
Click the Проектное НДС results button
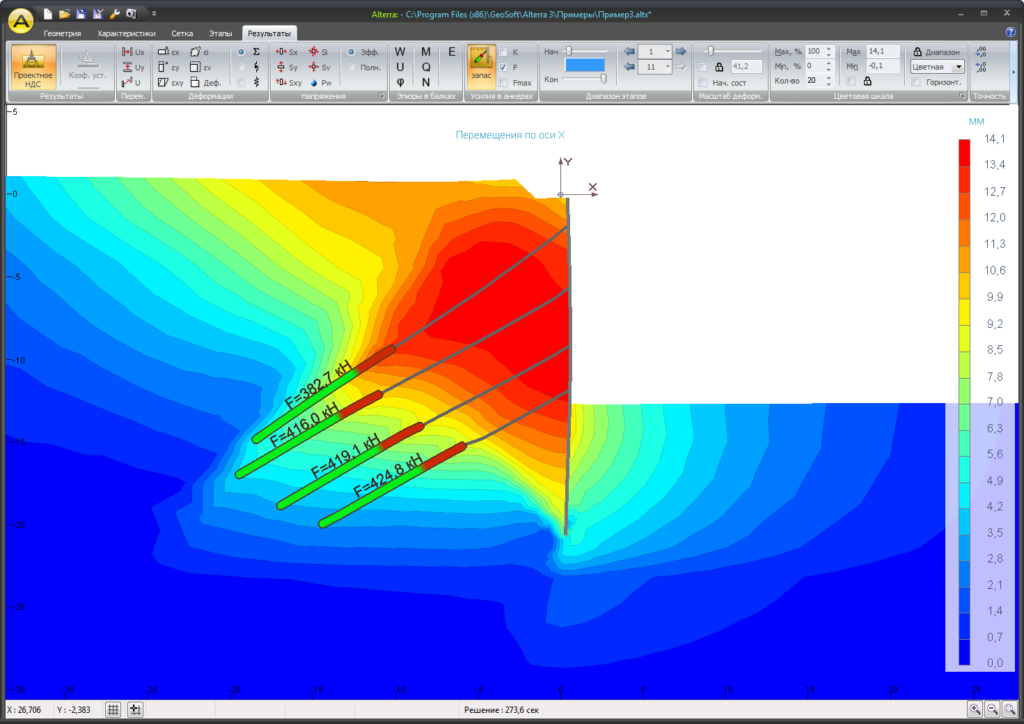[x=33, y=66]
